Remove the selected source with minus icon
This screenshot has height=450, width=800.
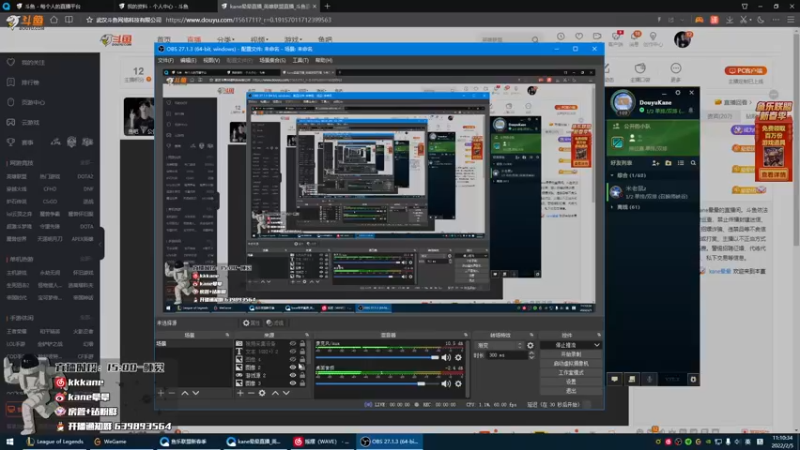(251, 393)
